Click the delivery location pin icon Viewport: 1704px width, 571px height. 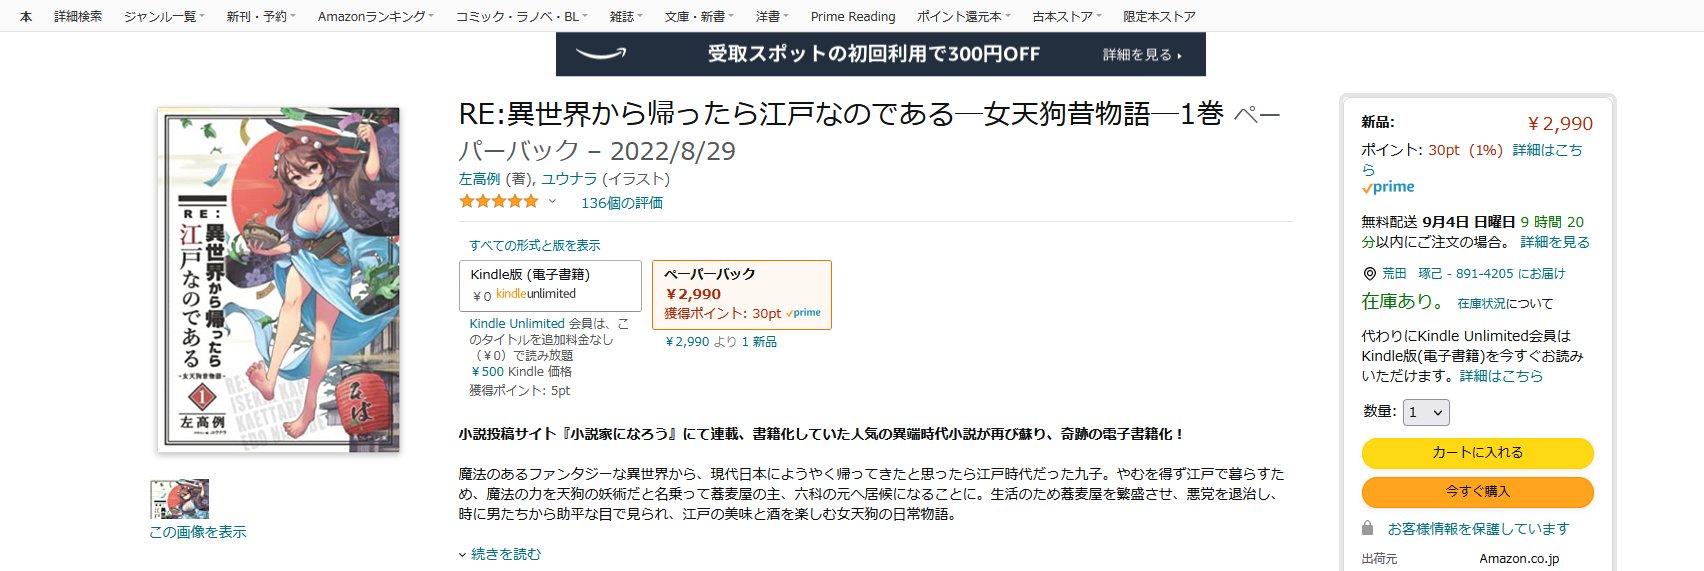1369,274
